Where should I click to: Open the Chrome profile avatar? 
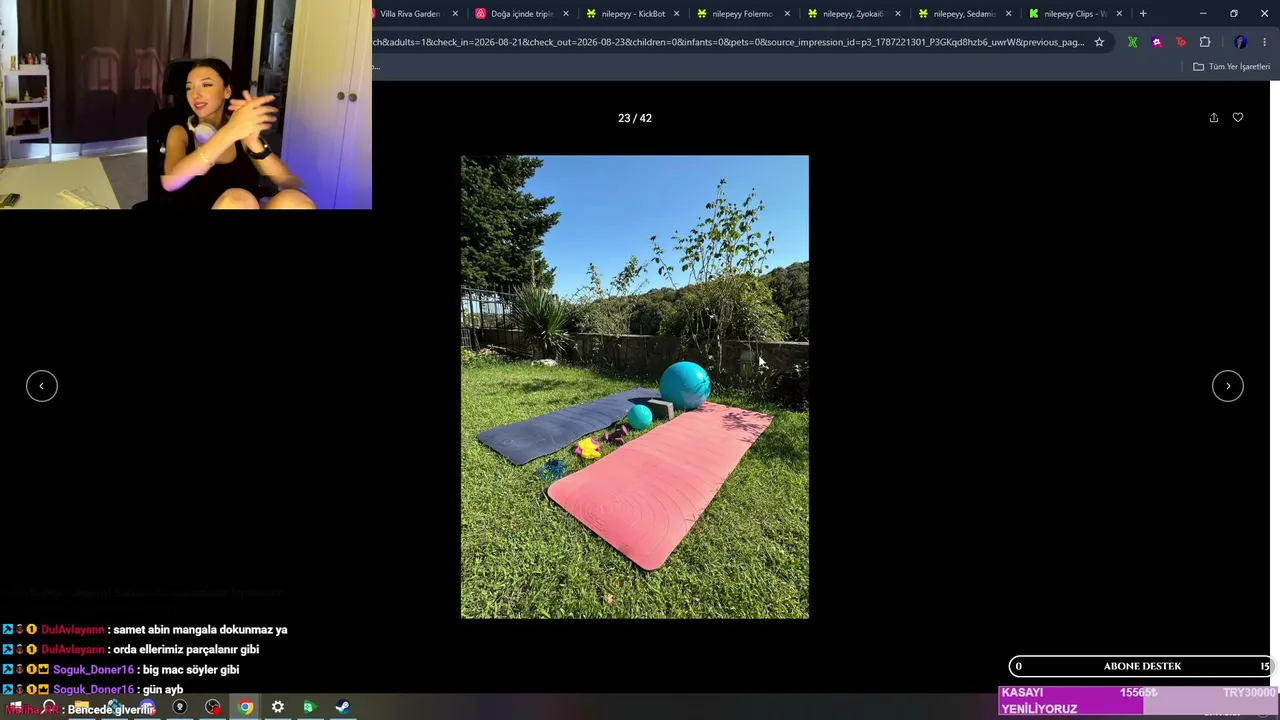tap(1240, 42)
